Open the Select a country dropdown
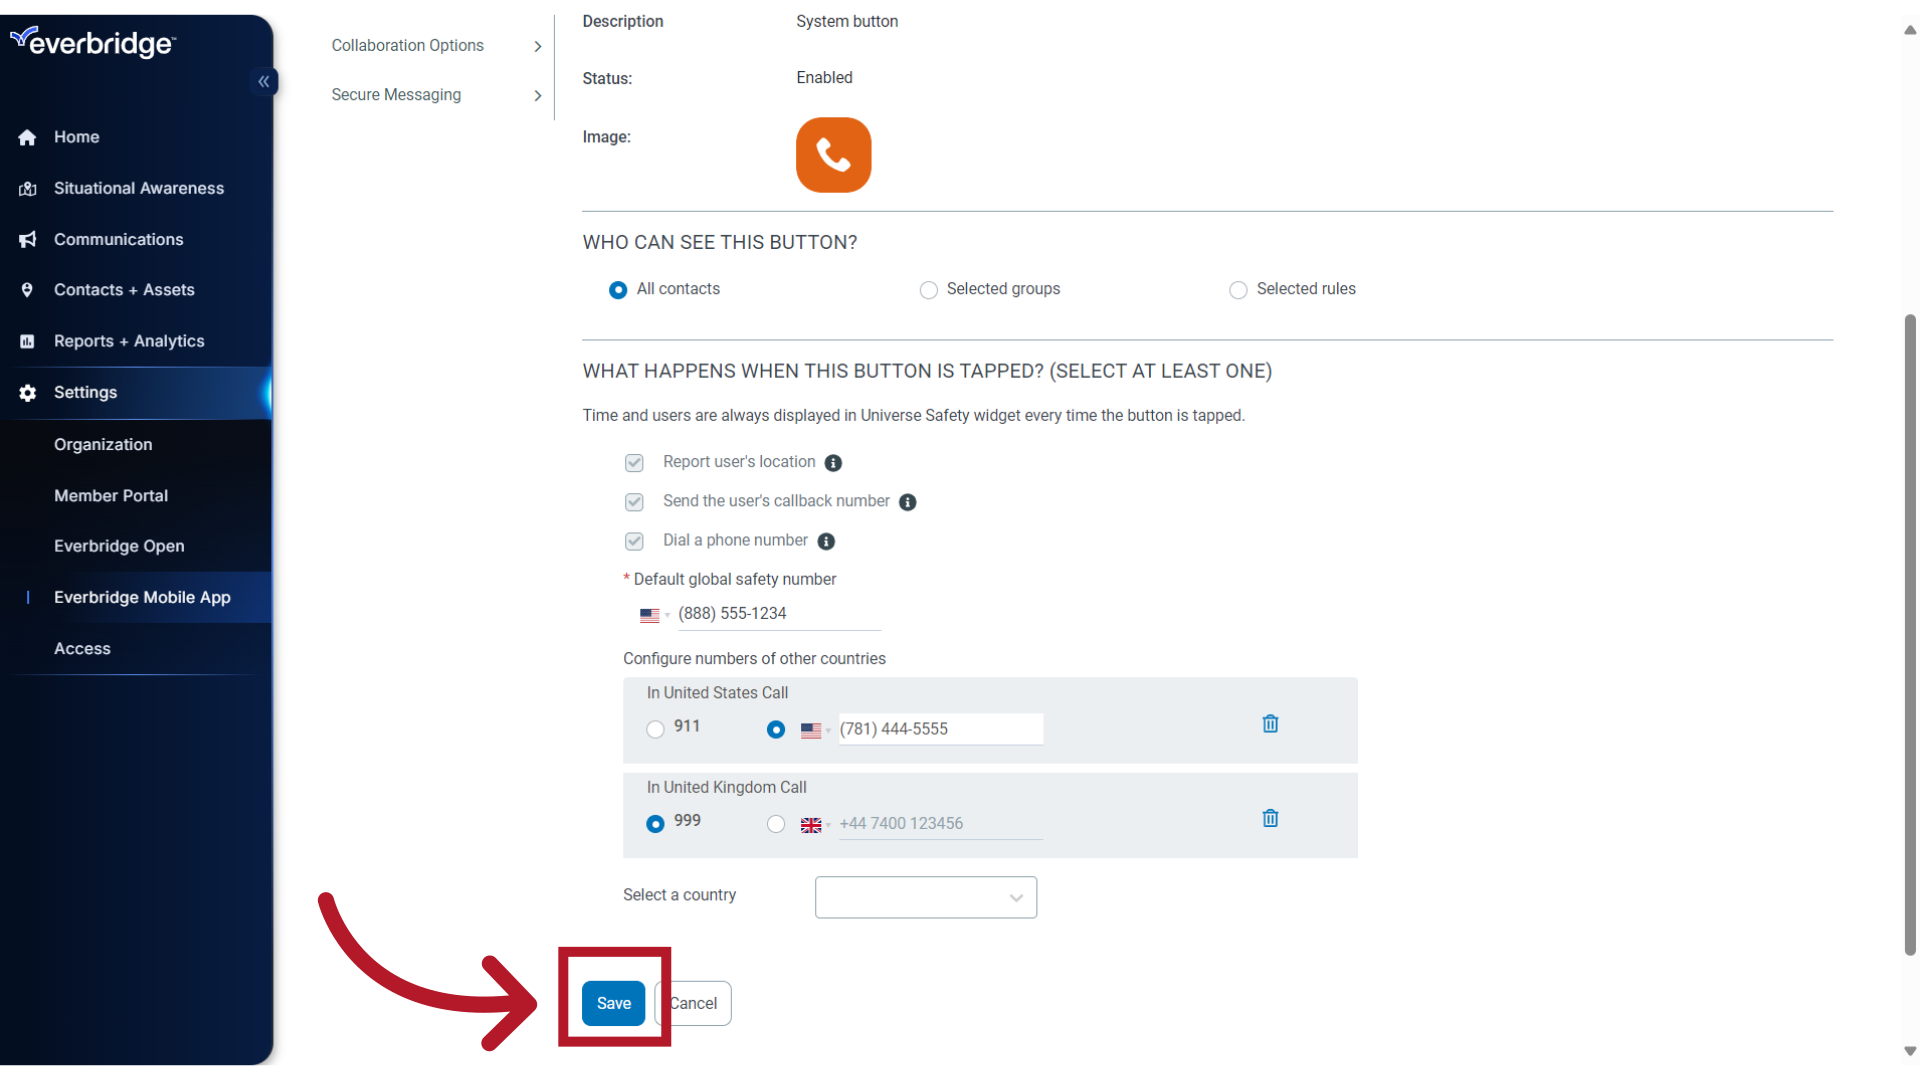1920x1080 pixels. (x=925, y=897)
